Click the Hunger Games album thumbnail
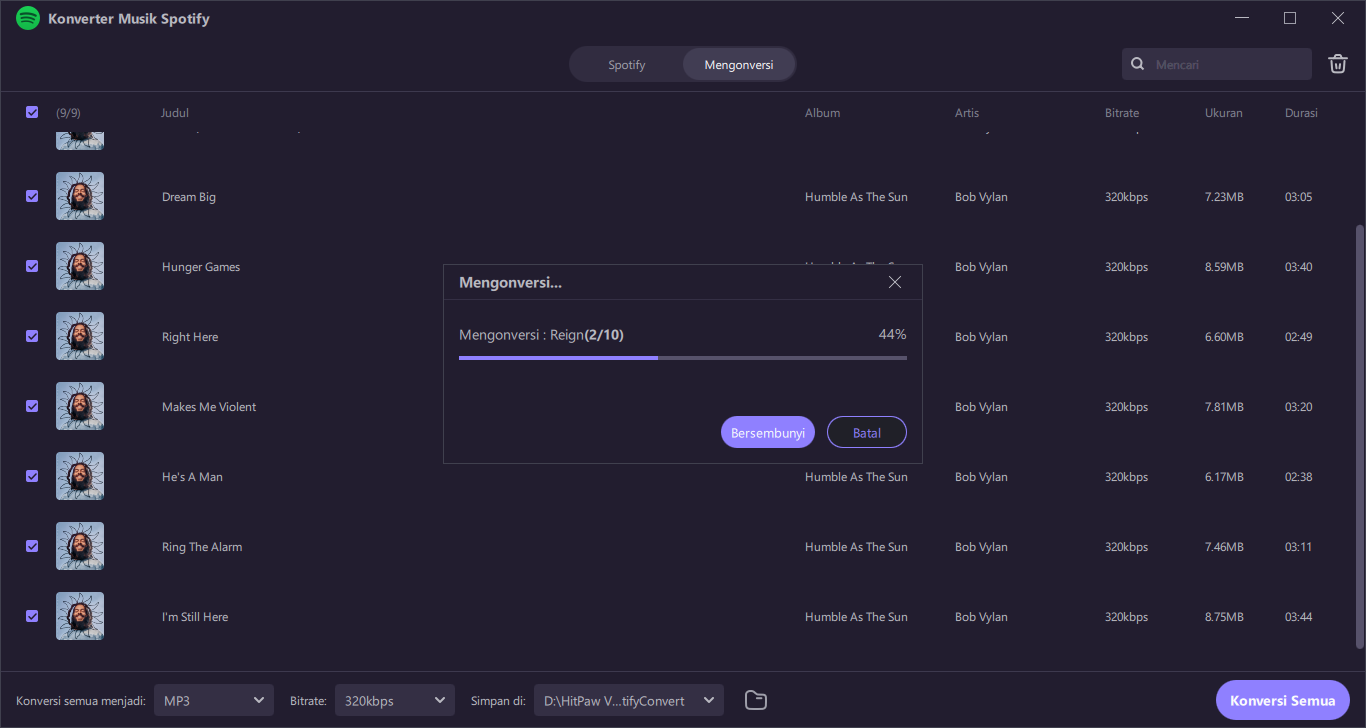Screen dimensions: 1366x728 80,266
